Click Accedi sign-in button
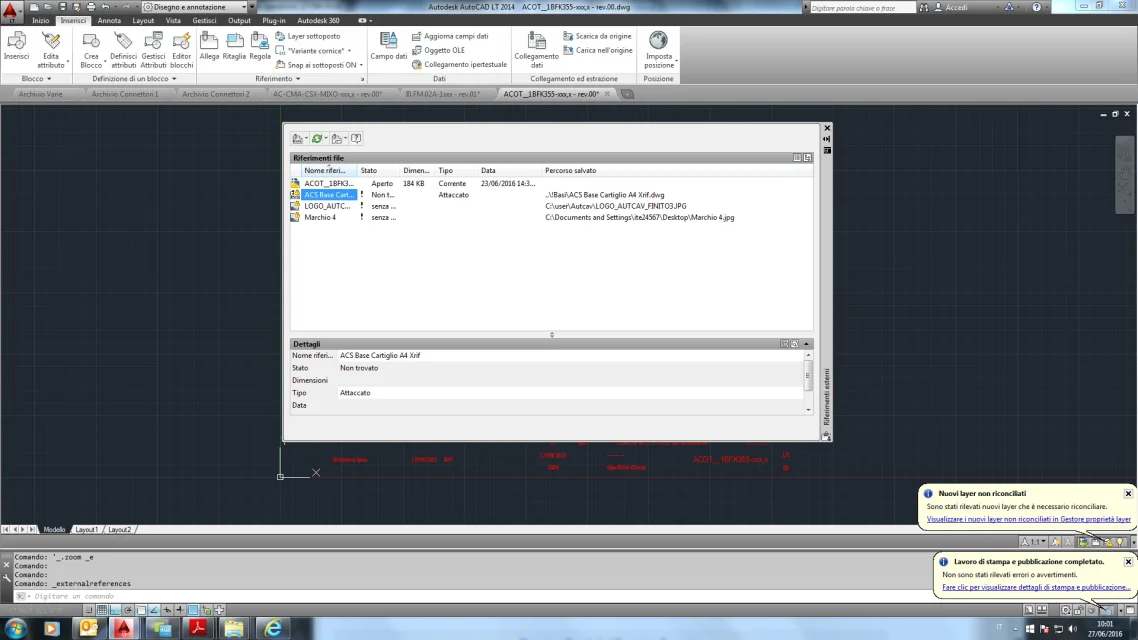Image resolution: width=1138 pixels, height=640 pixels. pos(951,7)
